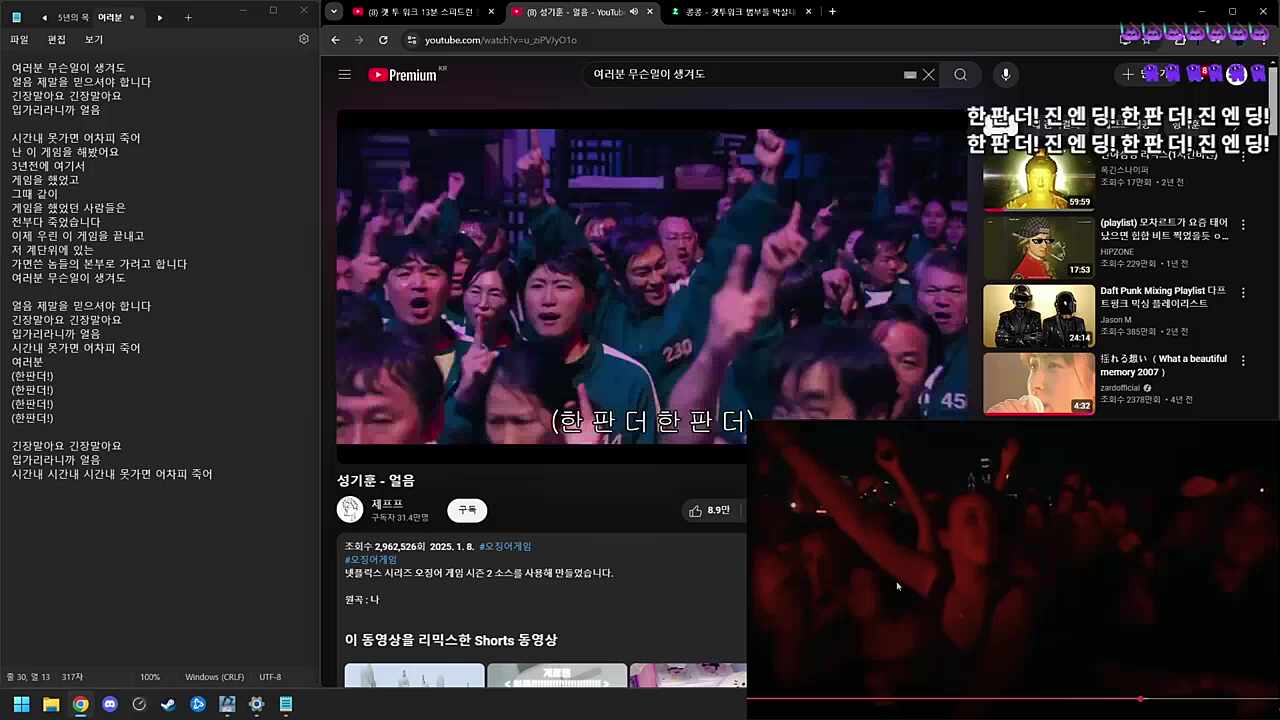Image resolution: width=1280 pixels, height=720 pixels.
Task: Open more options for What a beautiful memory
Action: click(1243, 360)
